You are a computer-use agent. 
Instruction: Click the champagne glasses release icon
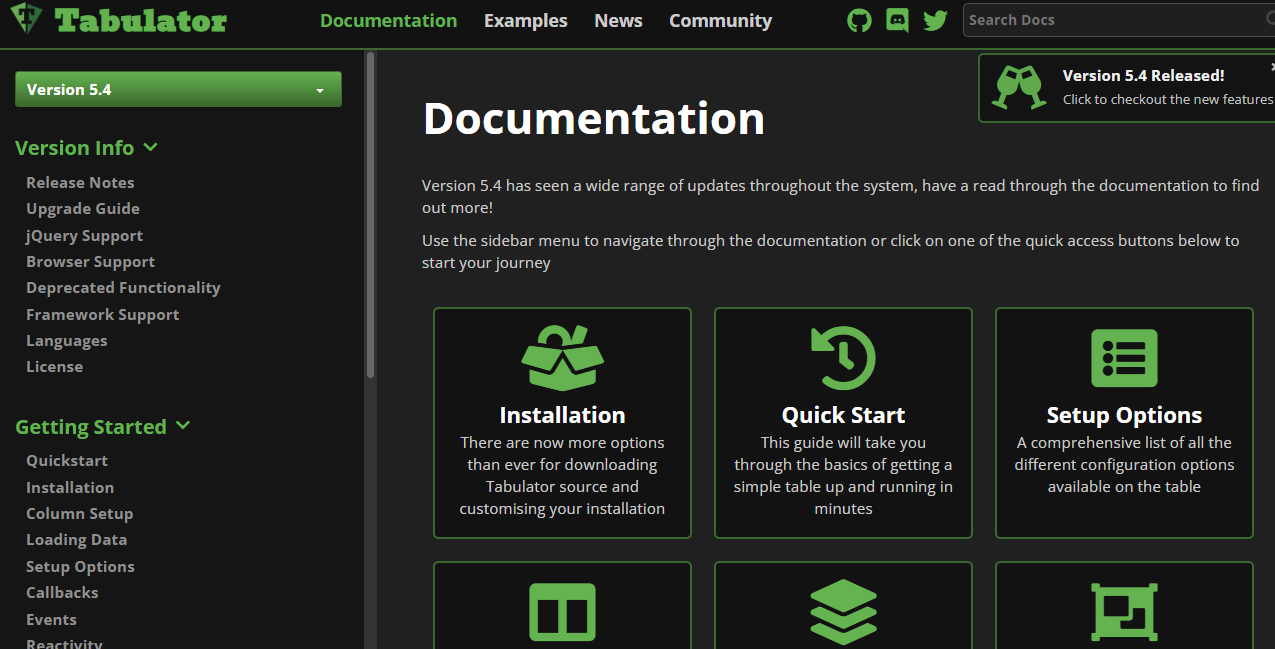[x=1019, y=87]
